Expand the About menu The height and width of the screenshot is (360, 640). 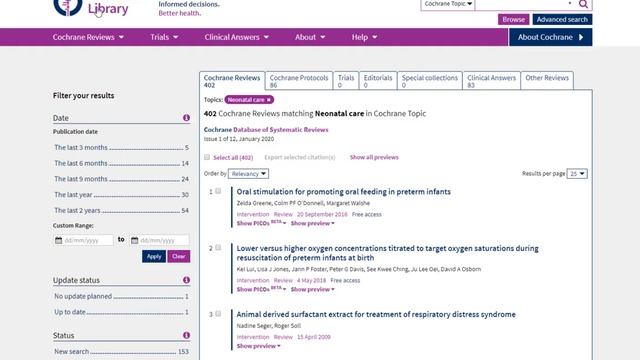(x=310, y=37)
